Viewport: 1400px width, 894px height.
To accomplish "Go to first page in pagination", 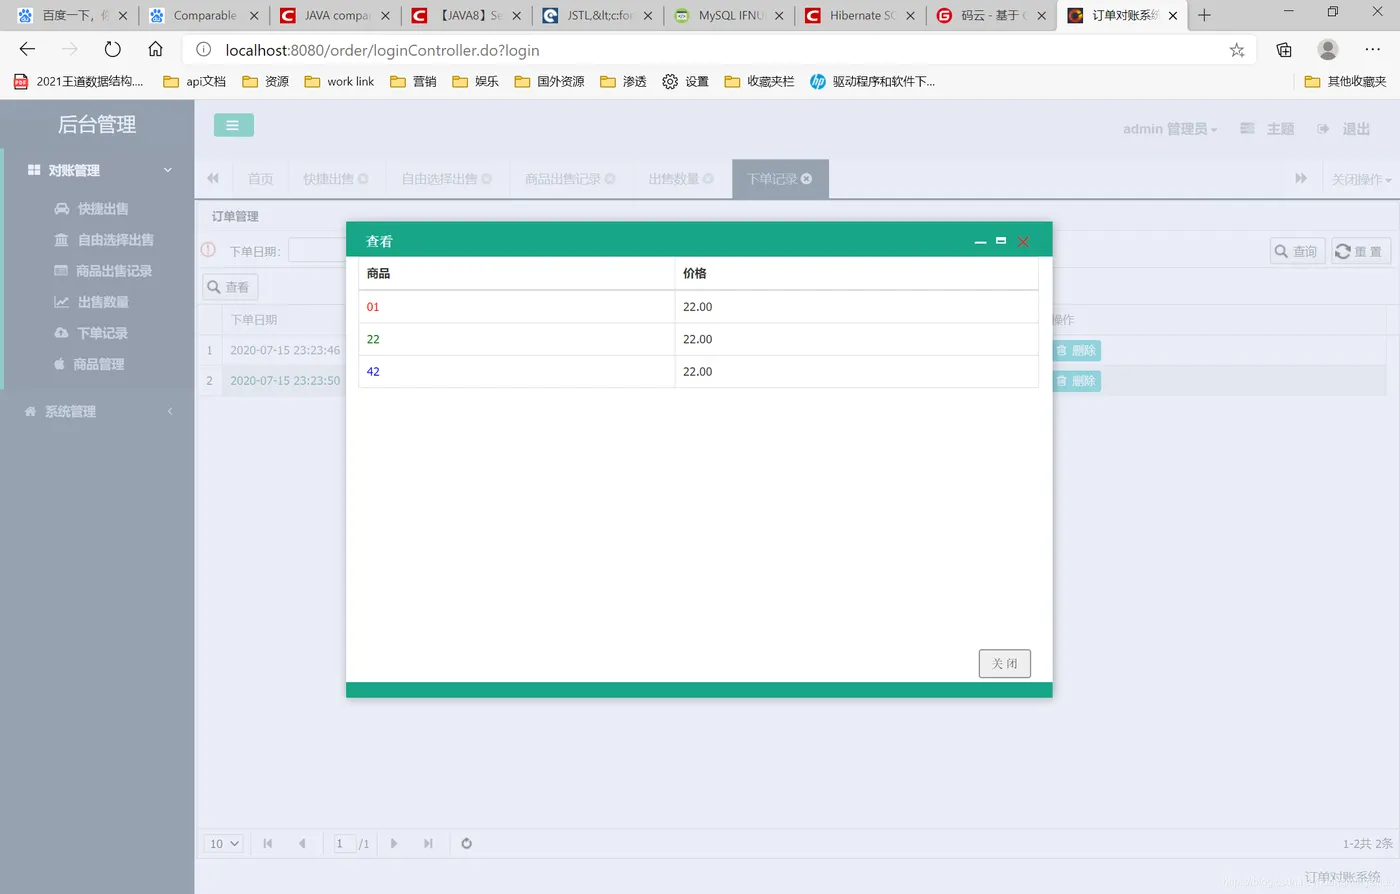I will click(x=268, y=844).
